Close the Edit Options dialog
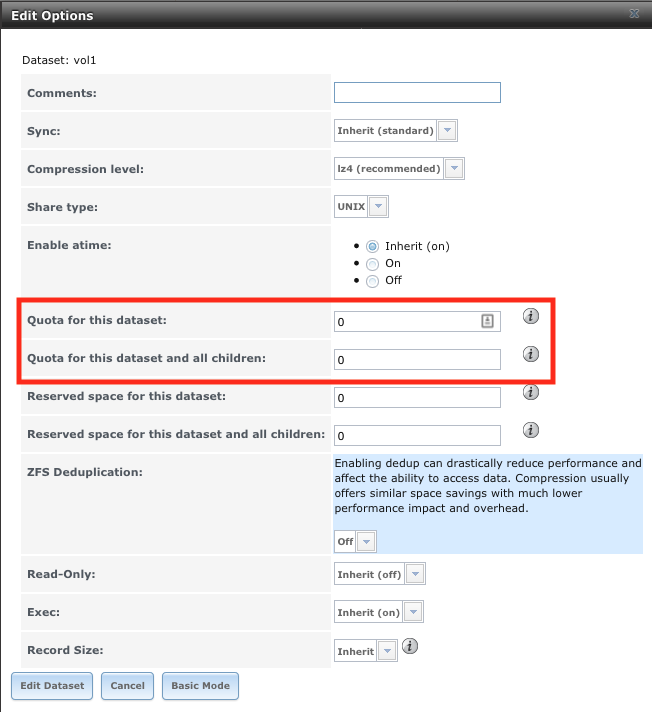Screen dimensions: 652x712 [634, 14]
